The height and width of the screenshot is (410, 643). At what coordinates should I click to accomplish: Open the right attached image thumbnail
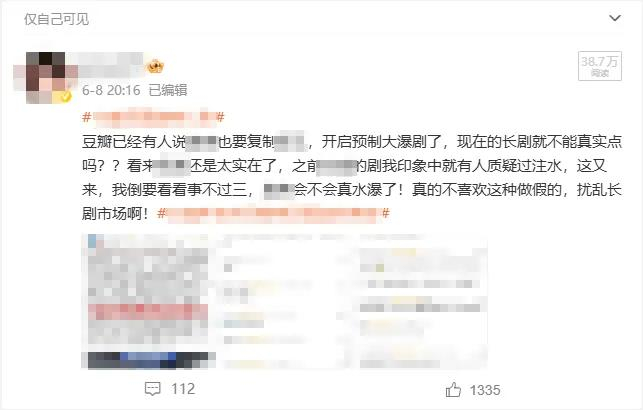click(x=420, y=301)
